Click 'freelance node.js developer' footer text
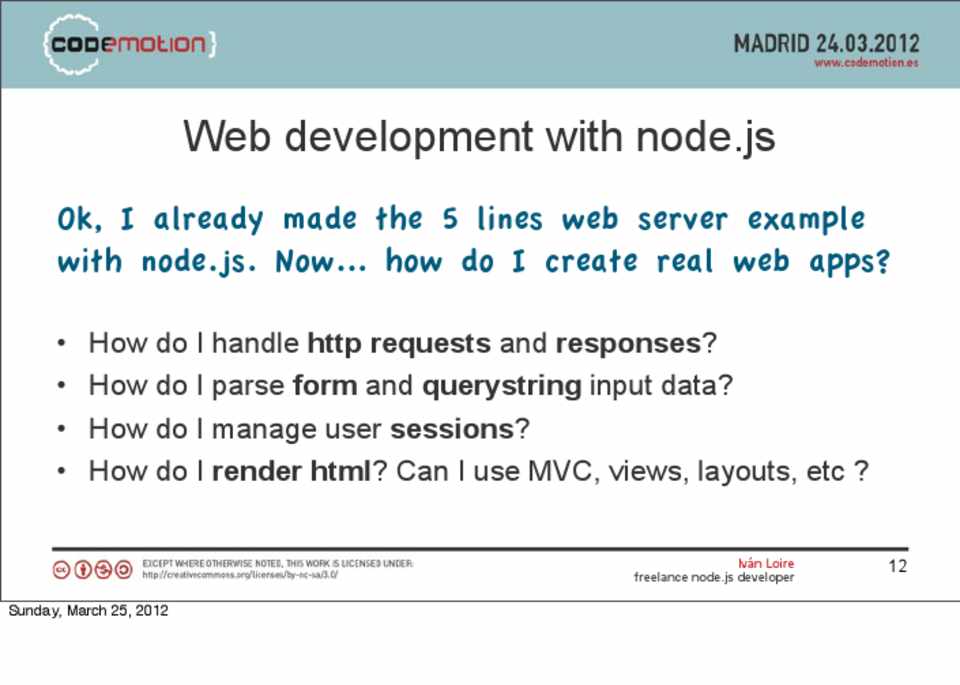The image size is (960, 685). point(714,577)
